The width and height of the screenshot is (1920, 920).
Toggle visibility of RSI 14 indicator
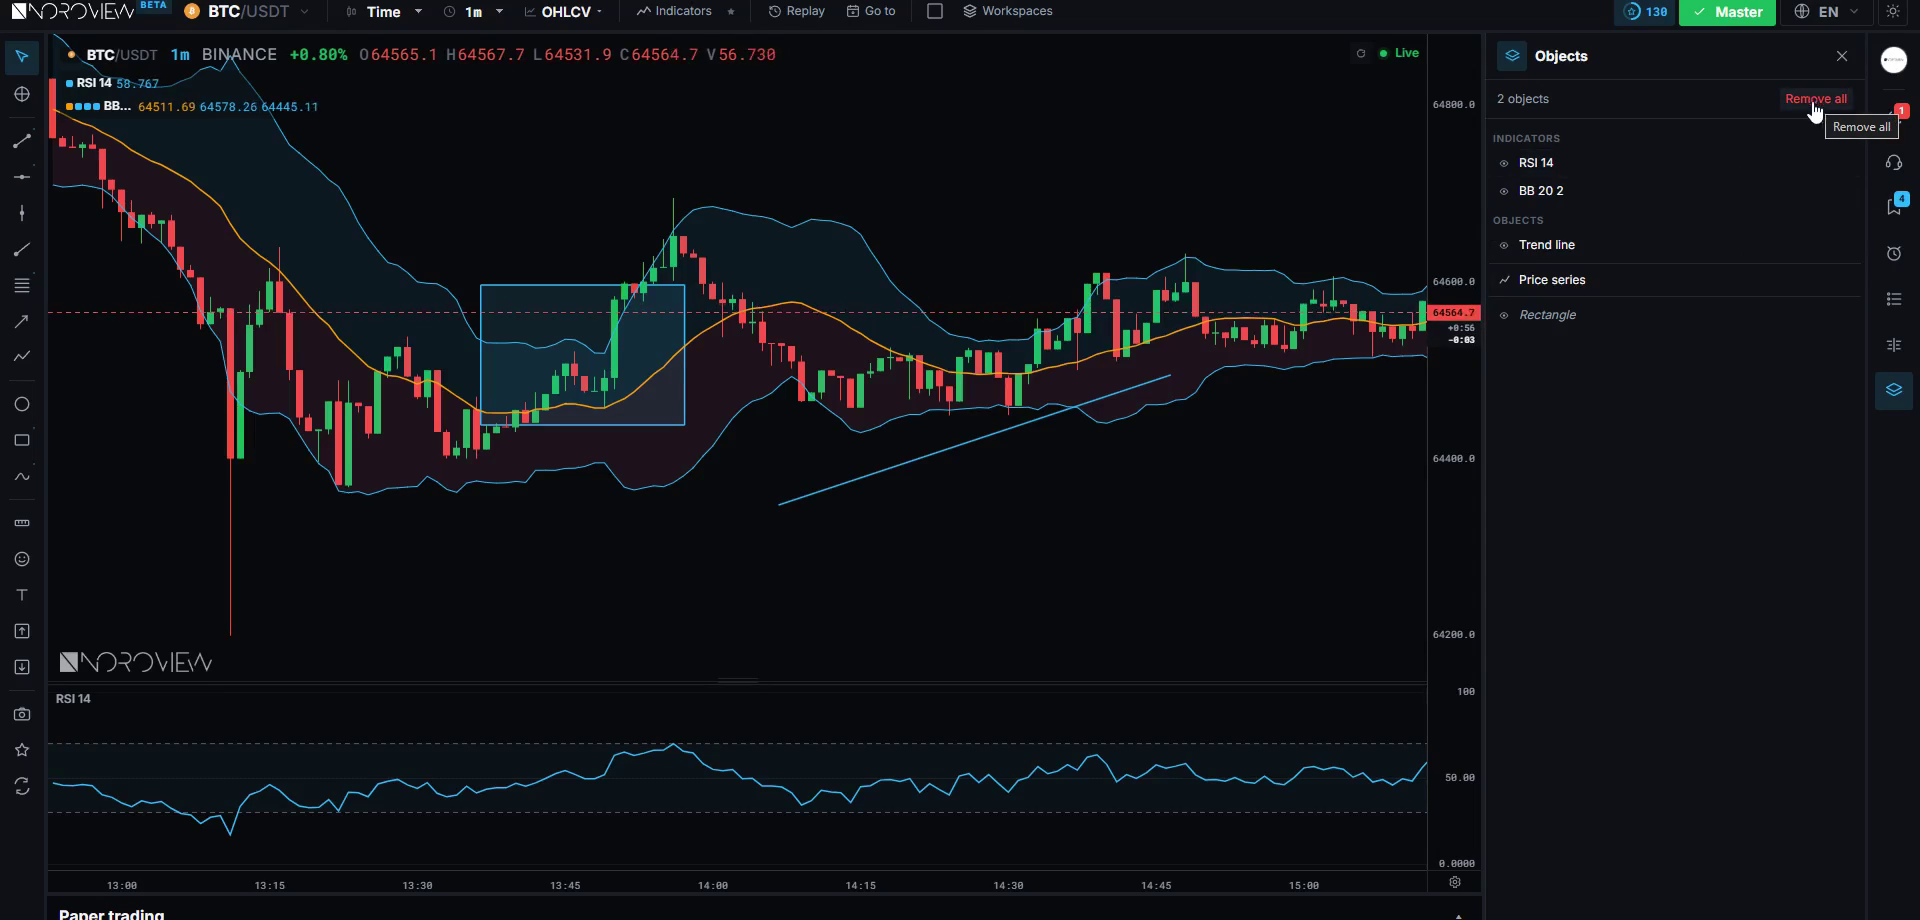1504,163
